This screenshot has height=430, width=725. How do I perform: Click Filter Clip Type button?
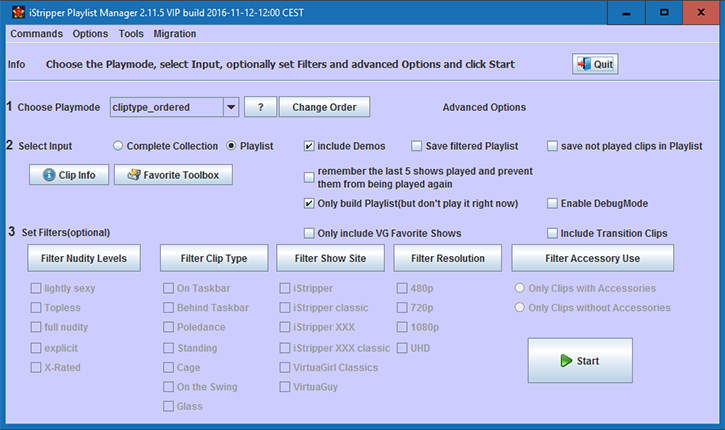(x=214, y=258)
